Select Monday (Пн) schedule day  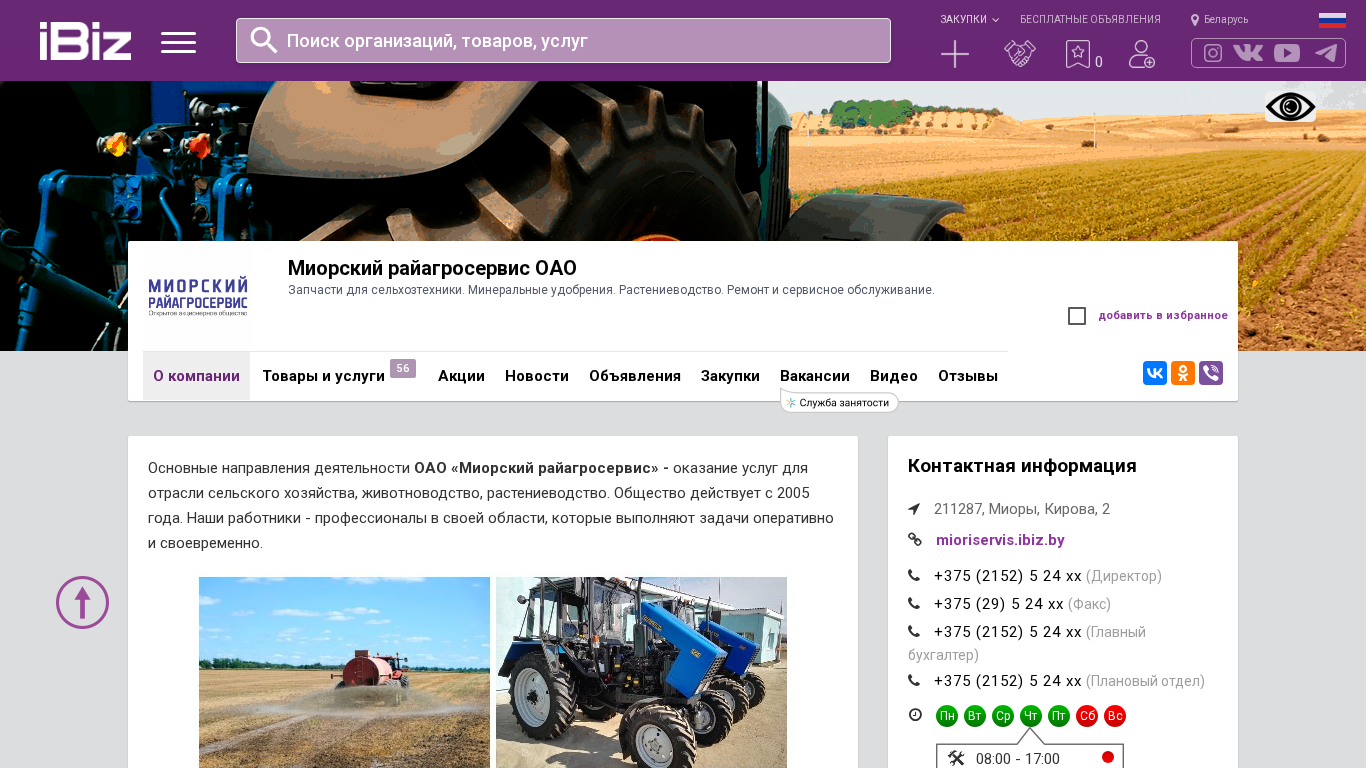(x=947, y=716)
